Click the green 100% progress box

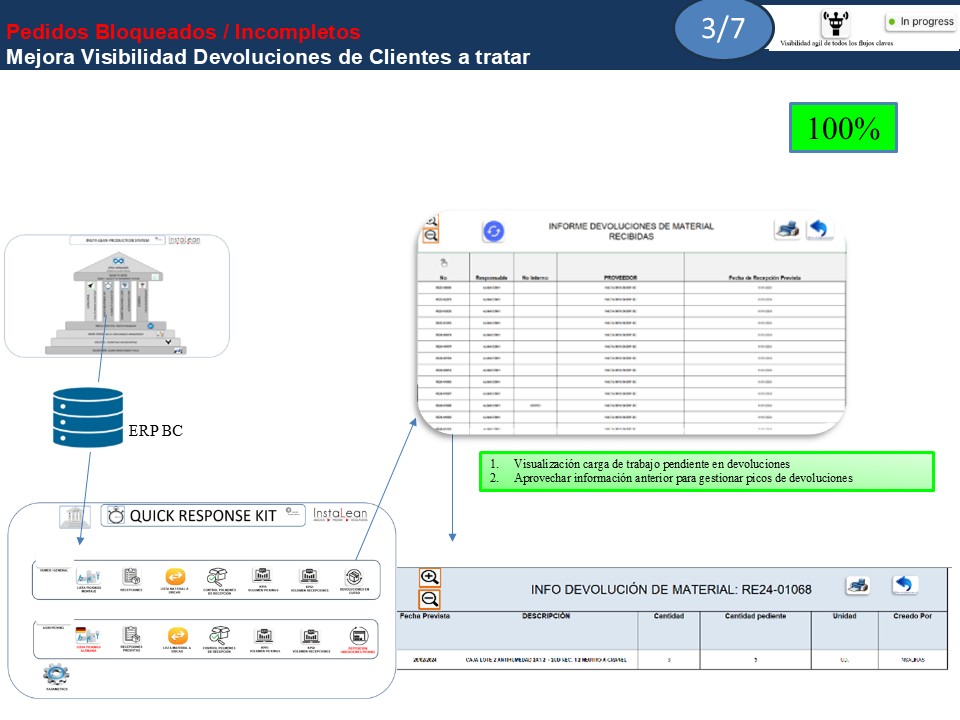[842, 128]
